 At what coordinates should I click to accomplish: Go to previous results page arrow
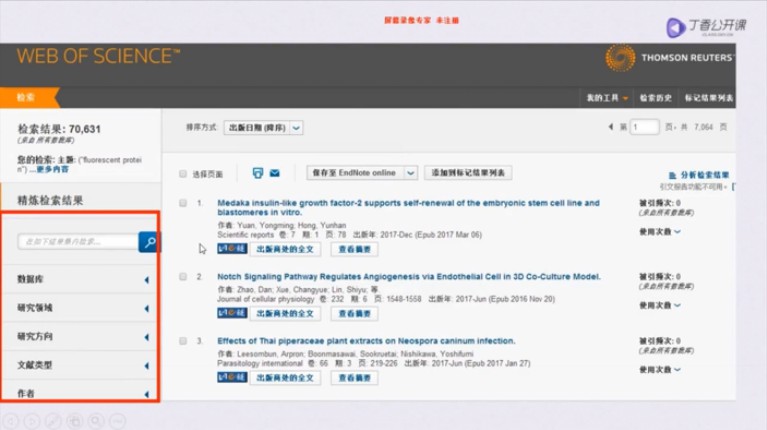(611, 127)
